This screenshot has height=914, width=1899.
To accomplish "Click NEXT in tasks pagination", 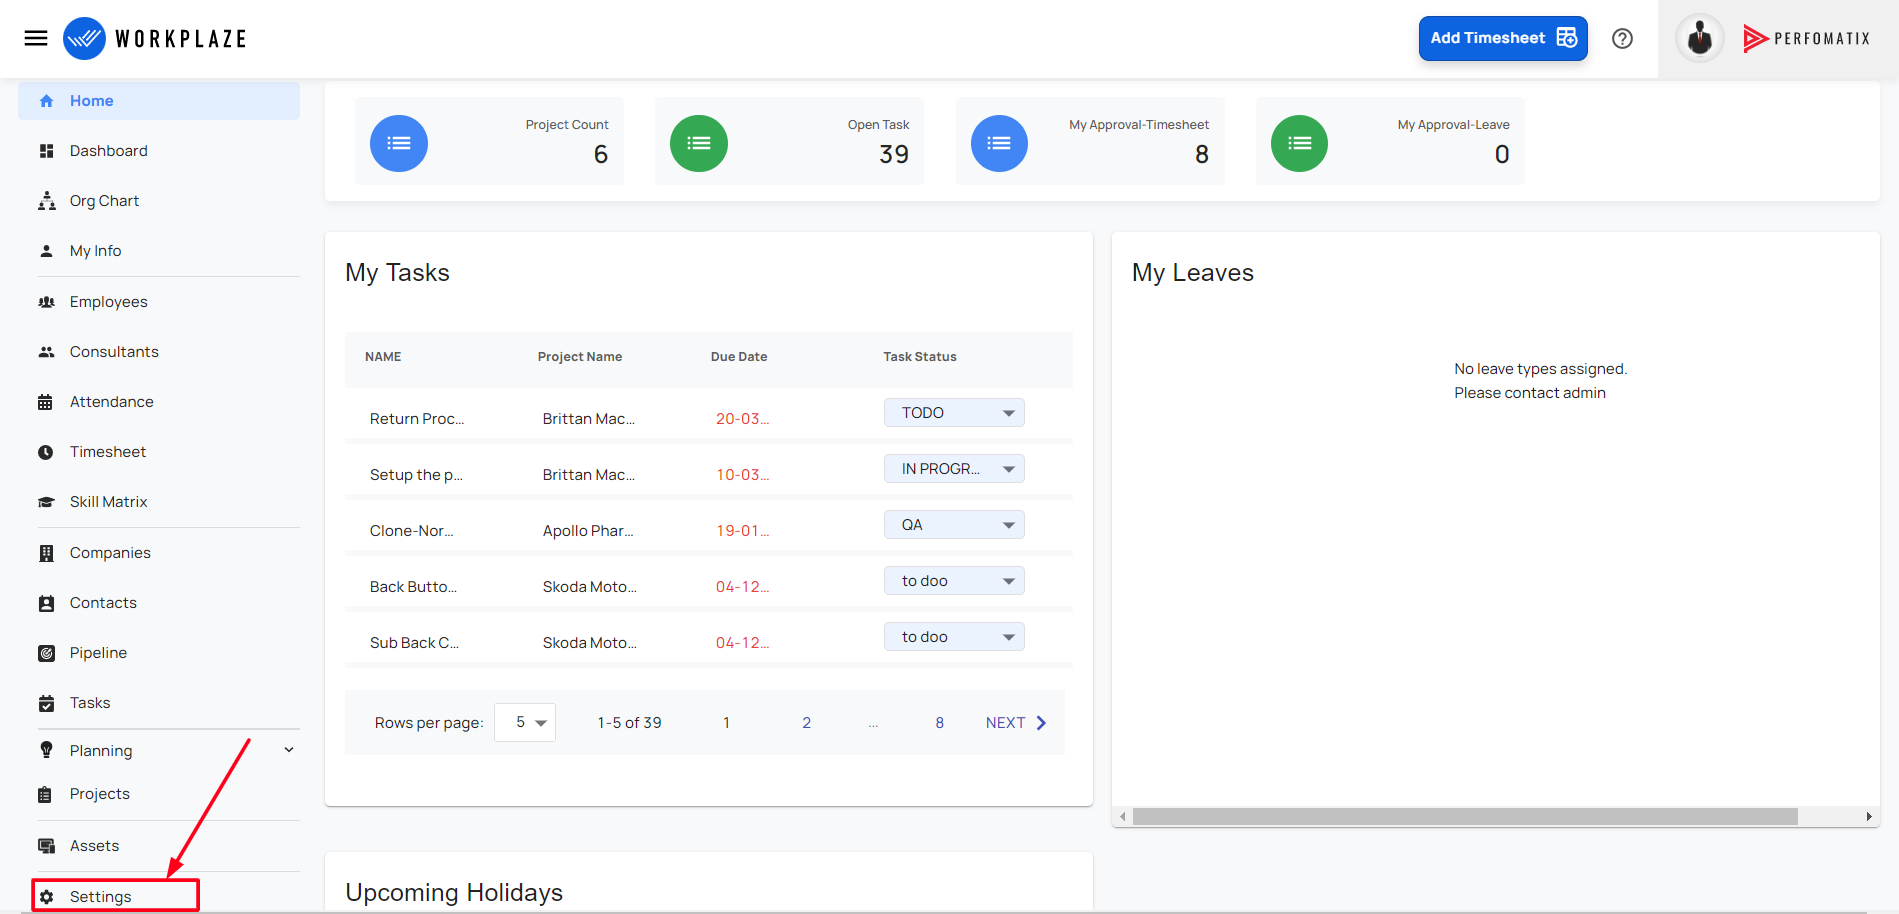I will point(1016,723).
